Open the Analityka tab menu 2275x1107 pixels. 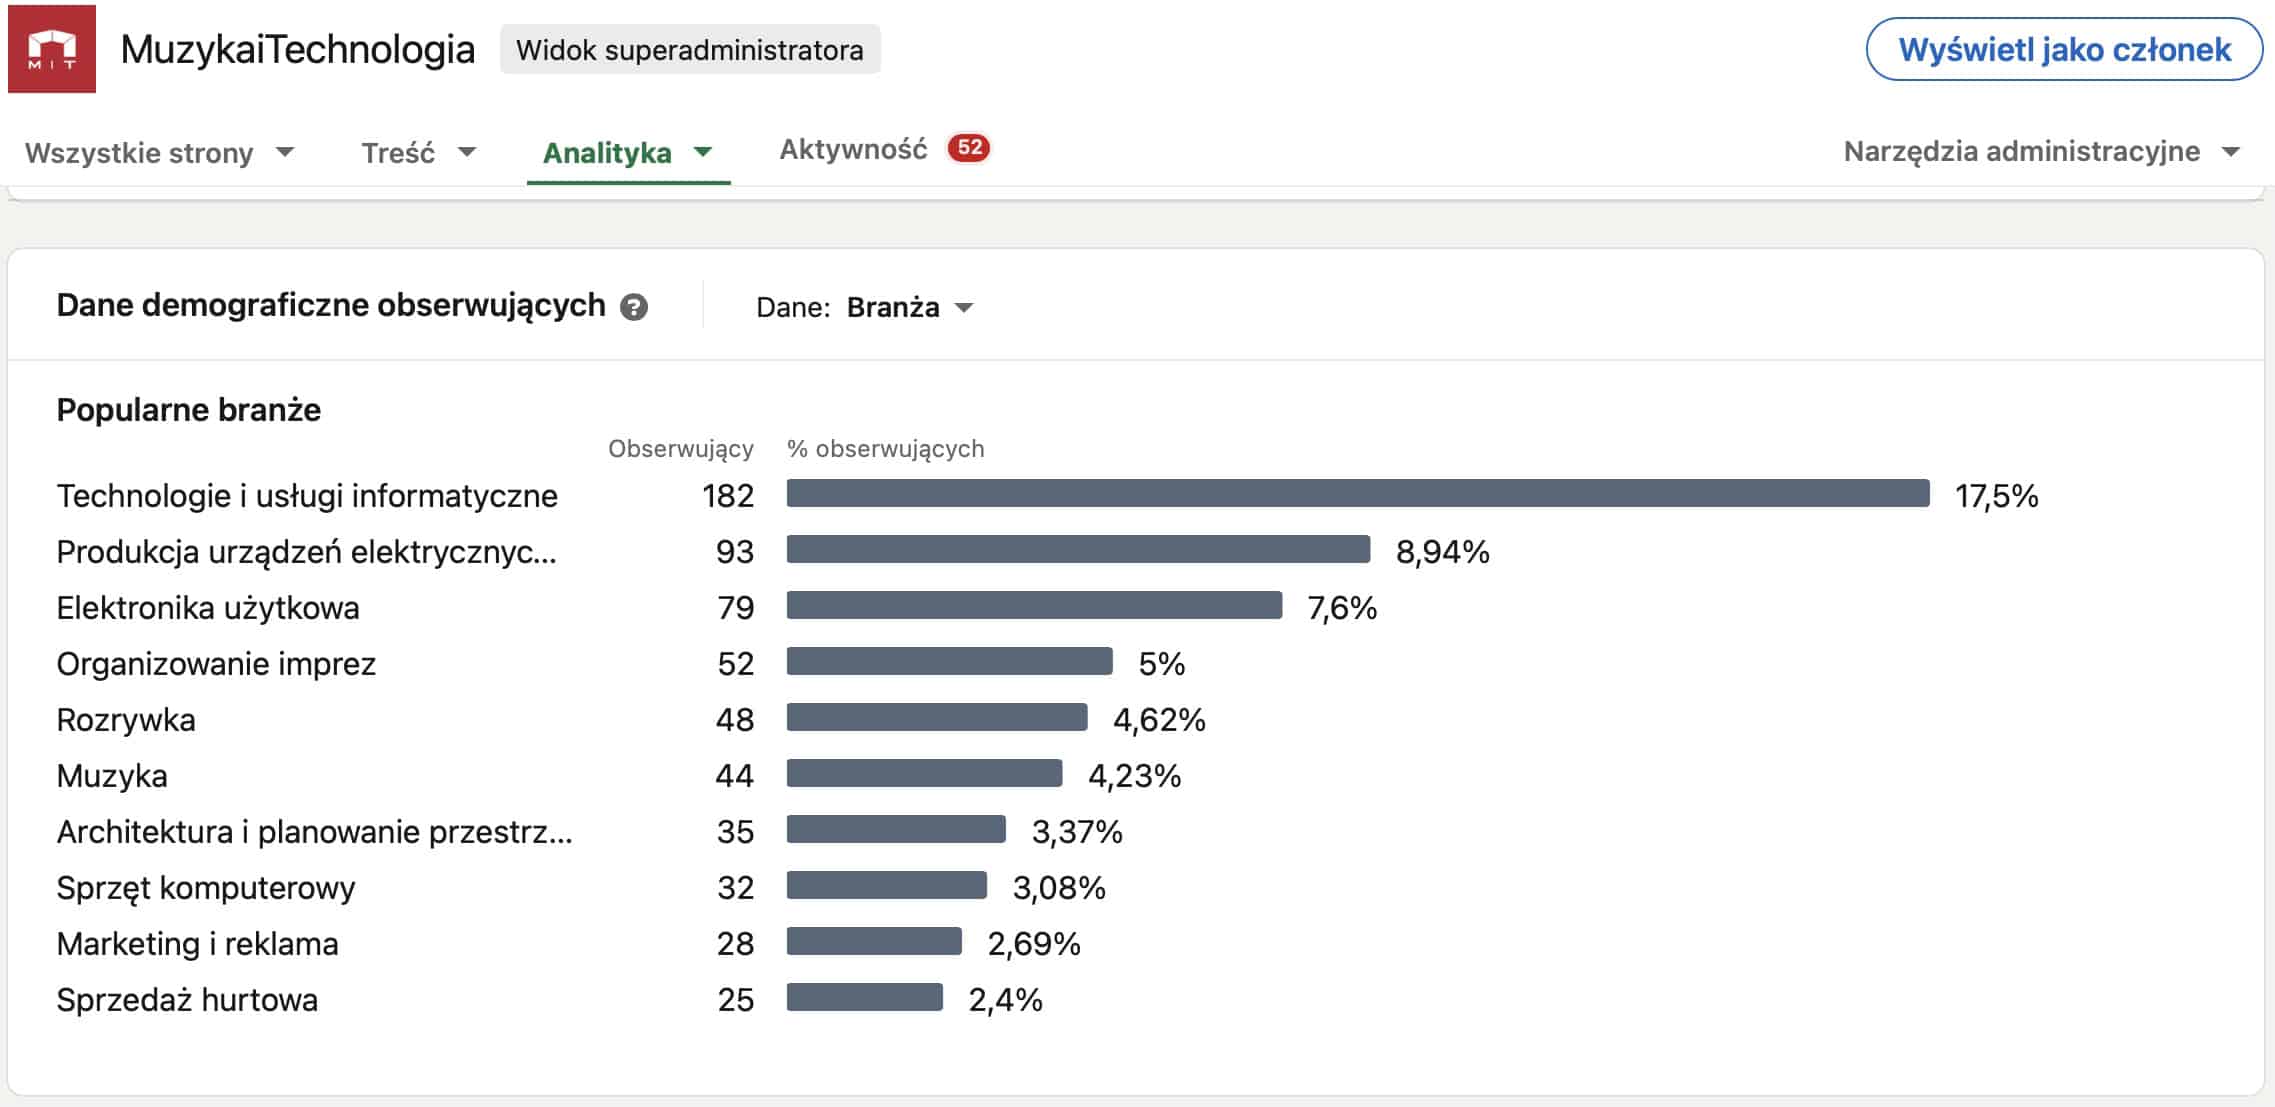tap(627, 153)
